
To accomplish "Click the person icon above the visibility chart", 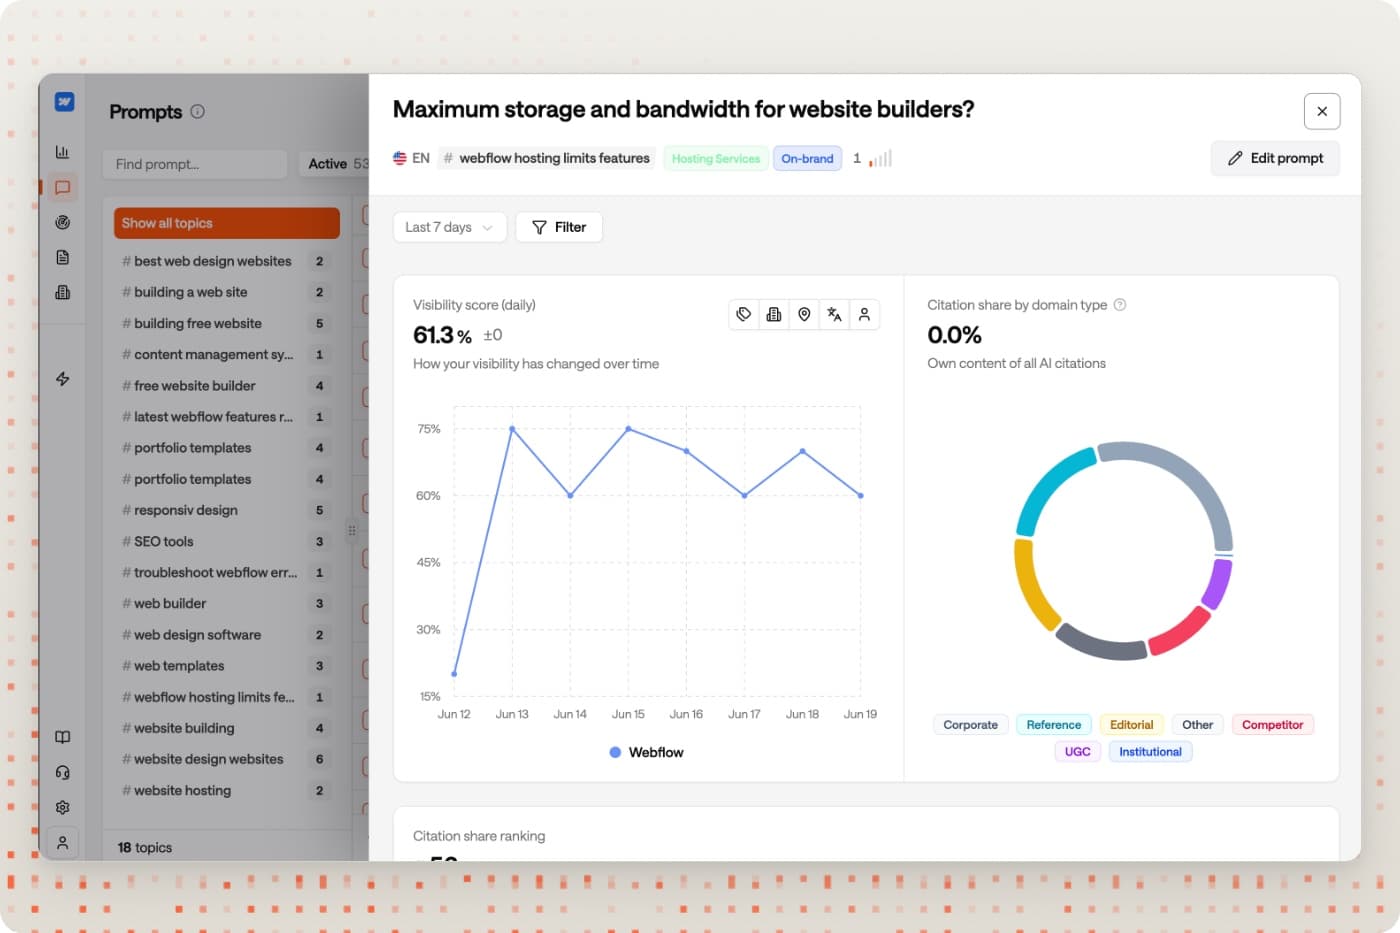I will (x=864, y=314).
